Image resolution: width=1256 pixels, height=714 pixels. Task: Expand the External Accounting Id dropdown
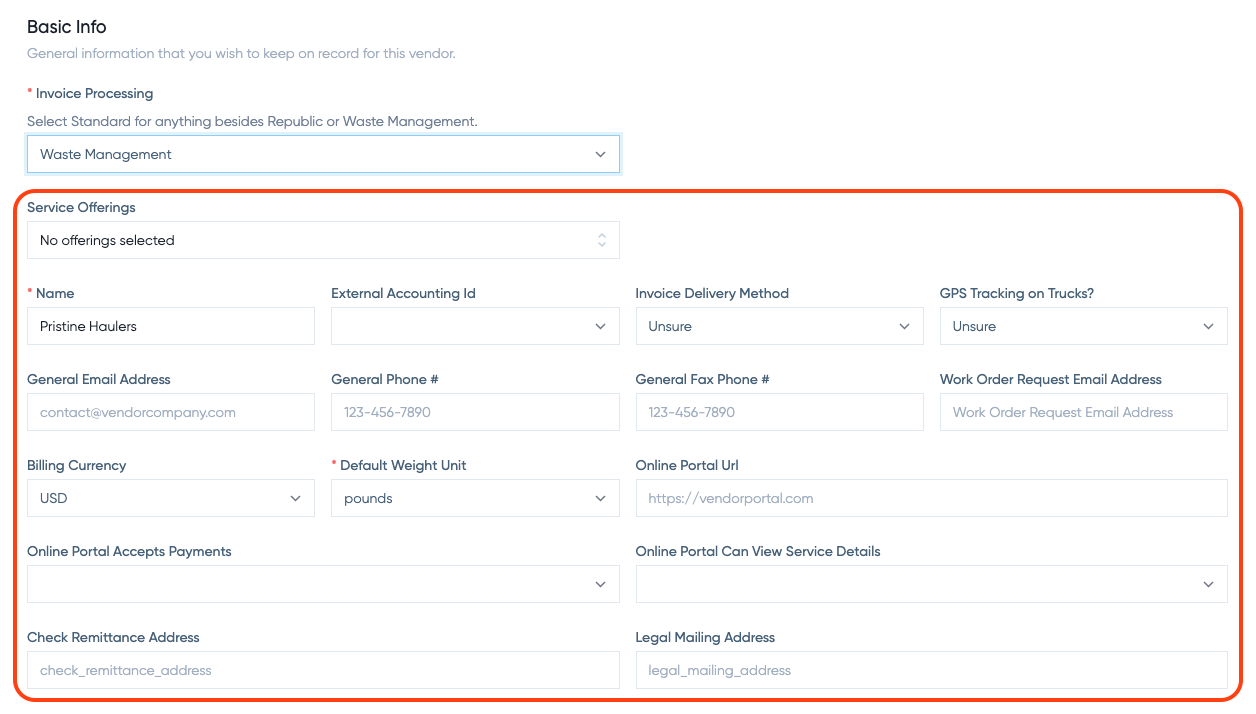click(x=475, y=325)
